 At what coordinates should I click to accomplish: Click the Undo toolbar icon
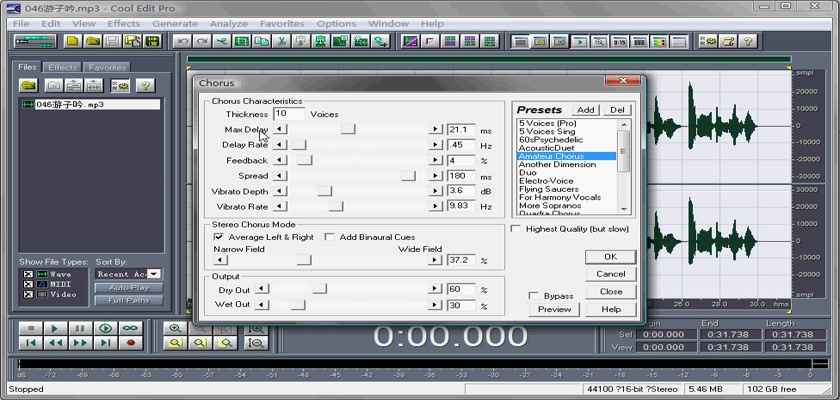(x=182, y=41)
